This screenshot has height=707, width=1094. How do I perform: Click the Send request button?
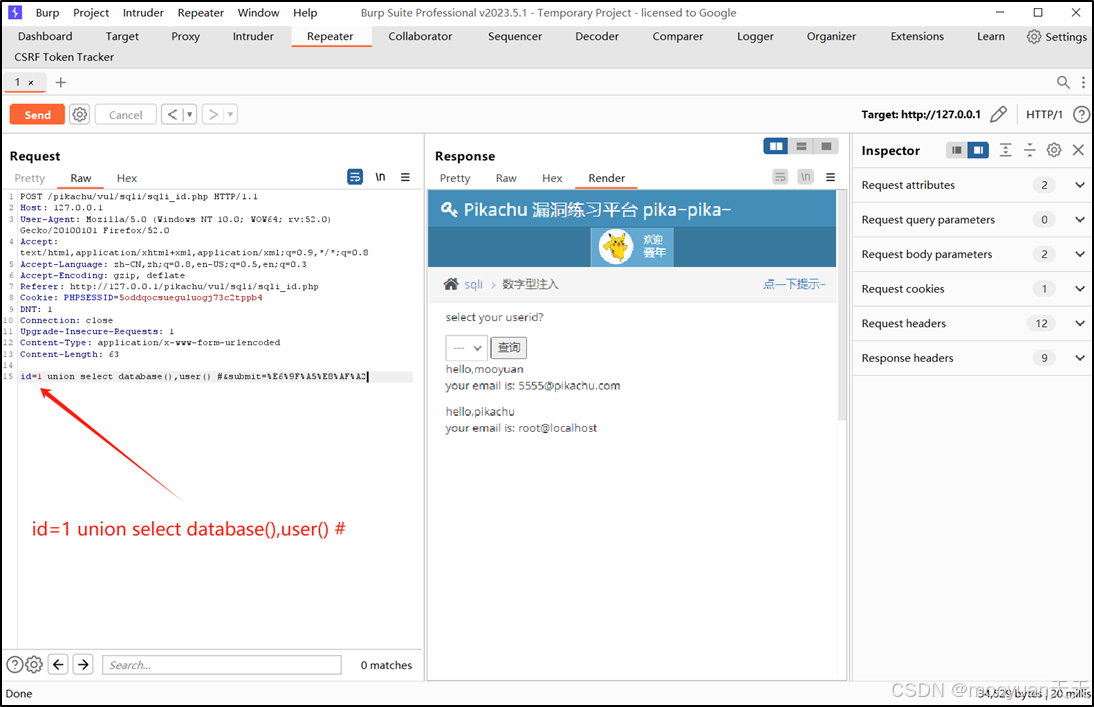37,114
